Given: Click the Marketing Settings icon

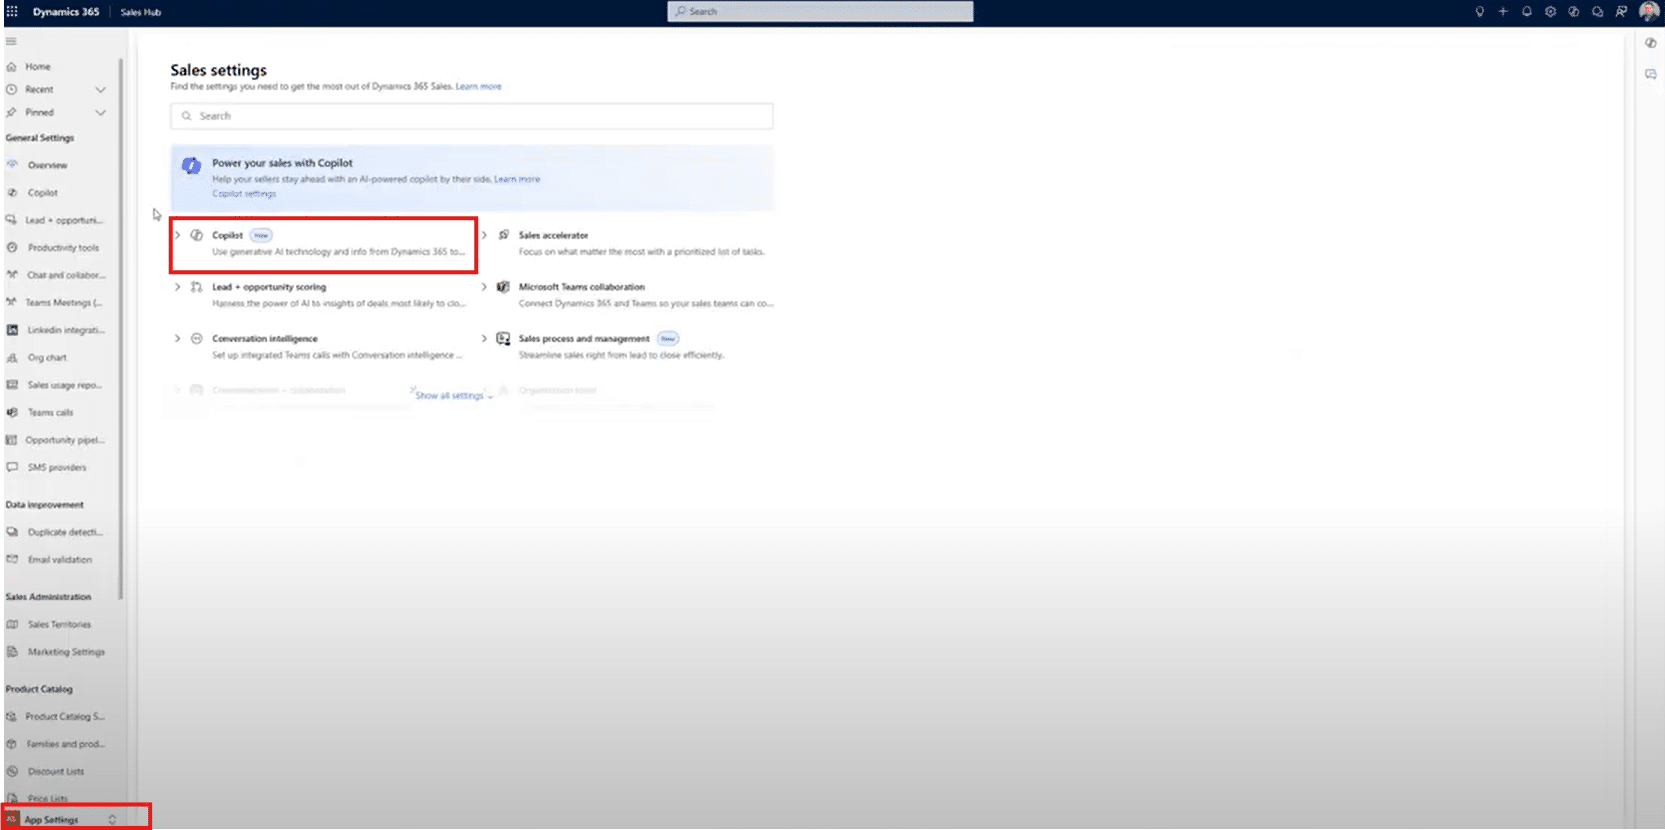Looking at the screenshot, I should point(12,652).
